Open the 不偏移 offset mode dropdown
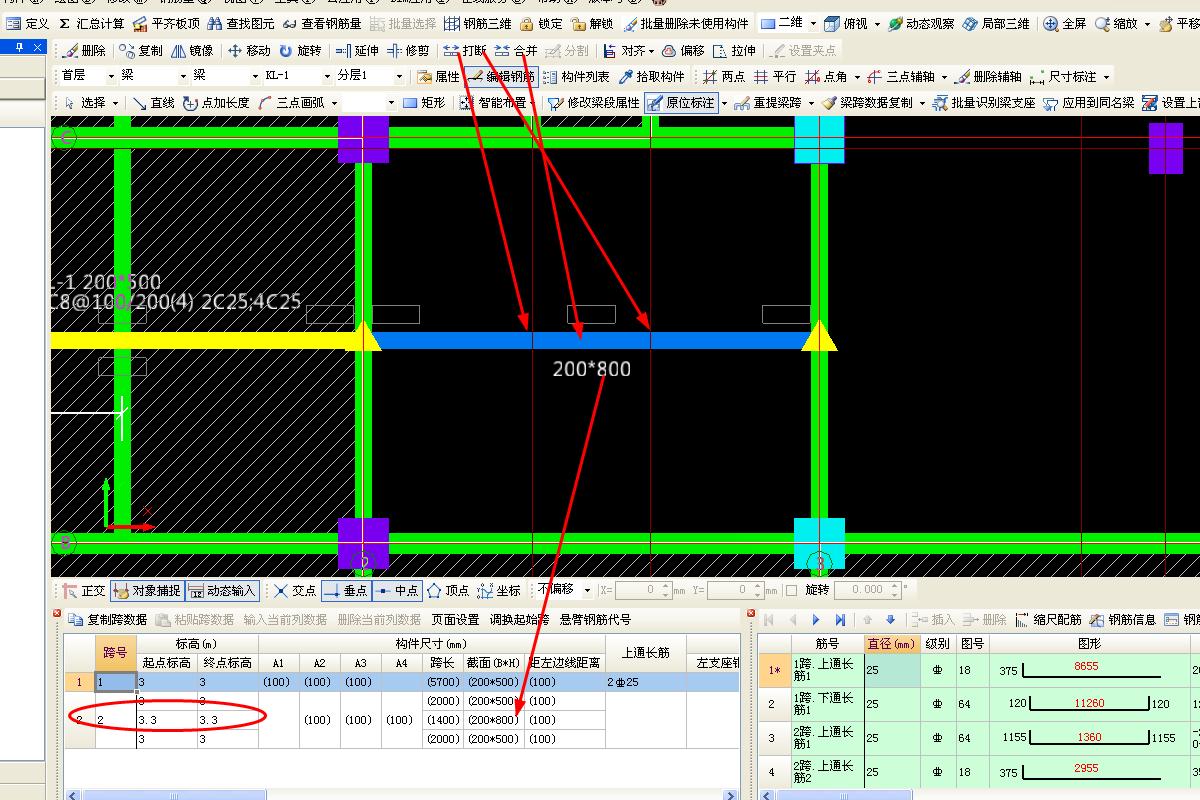Screen dimensions: 1200x800 tap(587, 590)
